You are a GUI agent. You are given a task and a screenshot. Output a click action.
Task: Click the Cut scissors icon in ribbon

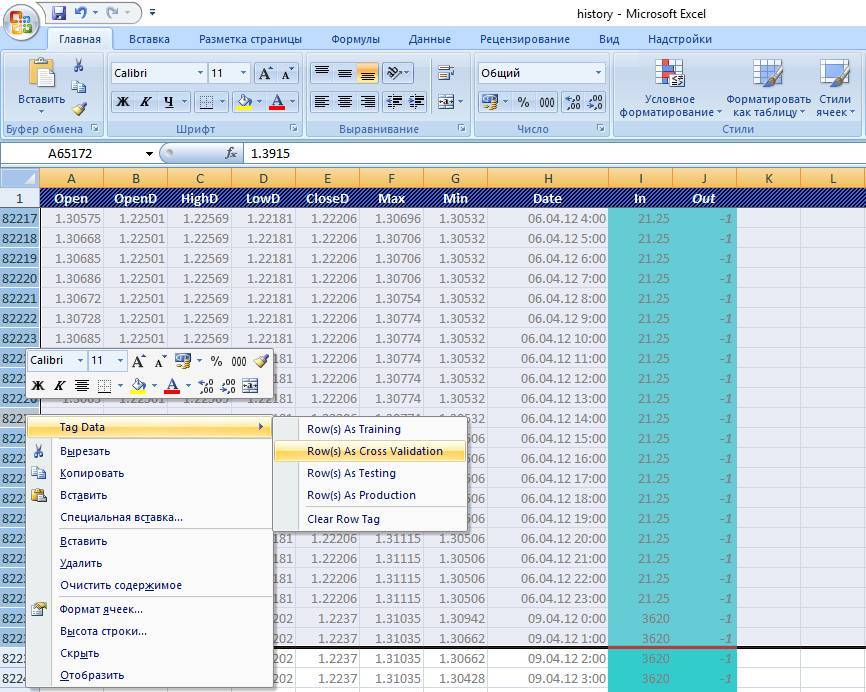click(x=78, y=66)
